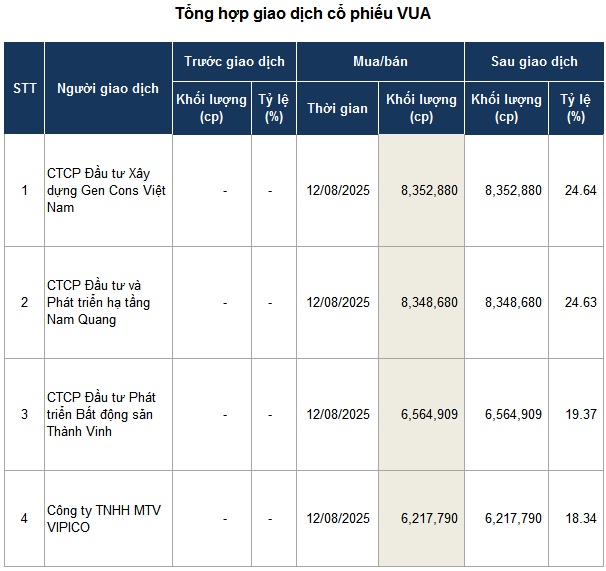Select the Sau giao dịch header cell
This screenshot has height=571, width=606.
[x=534, y=61]
